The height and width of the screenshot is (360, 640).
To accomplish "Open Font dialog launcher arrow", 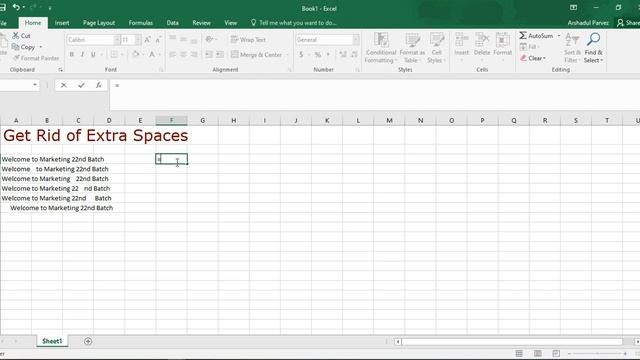I will click(161, 70).
